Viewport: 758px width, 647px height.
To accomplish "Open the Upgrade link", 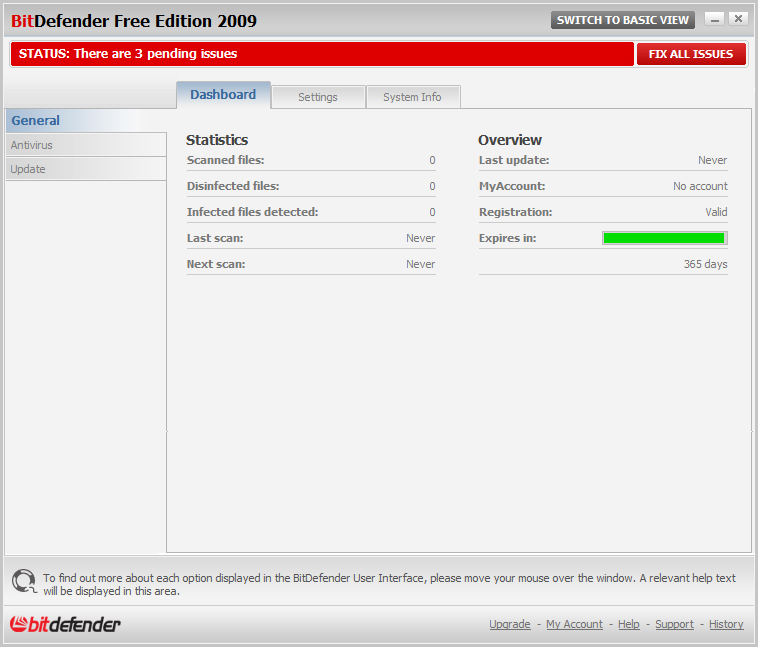I will click(x=510, y=624).
